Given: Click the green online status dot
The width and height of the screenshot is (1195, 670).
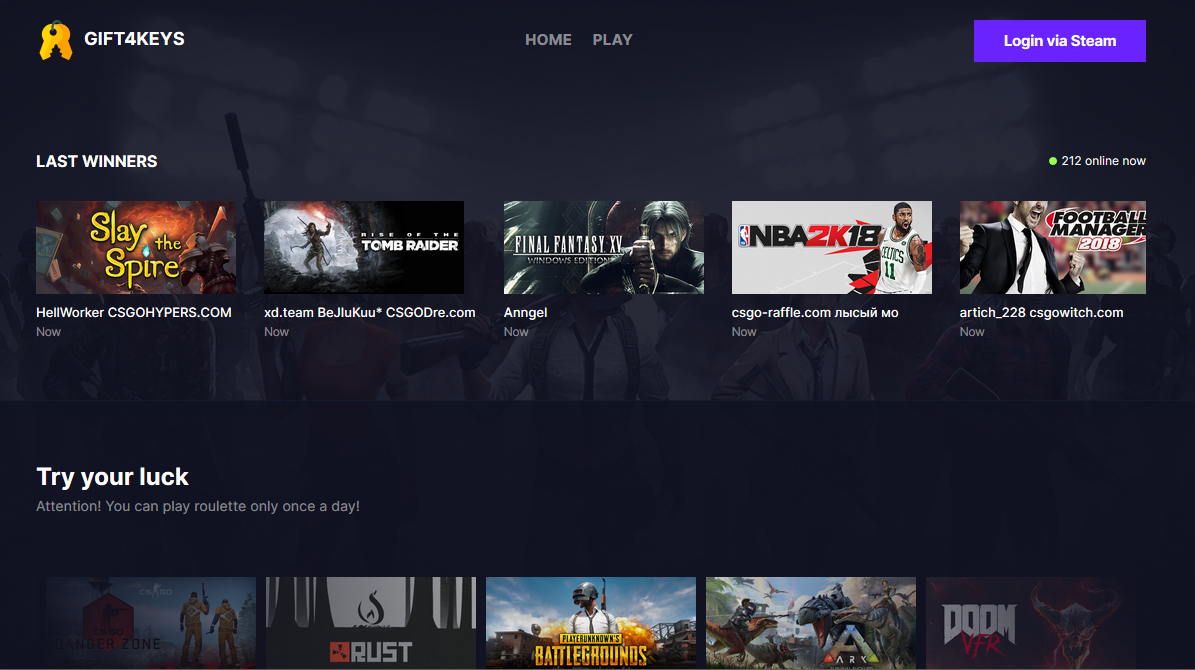Looking at the screenshot, I should (x=1052, y=161).
